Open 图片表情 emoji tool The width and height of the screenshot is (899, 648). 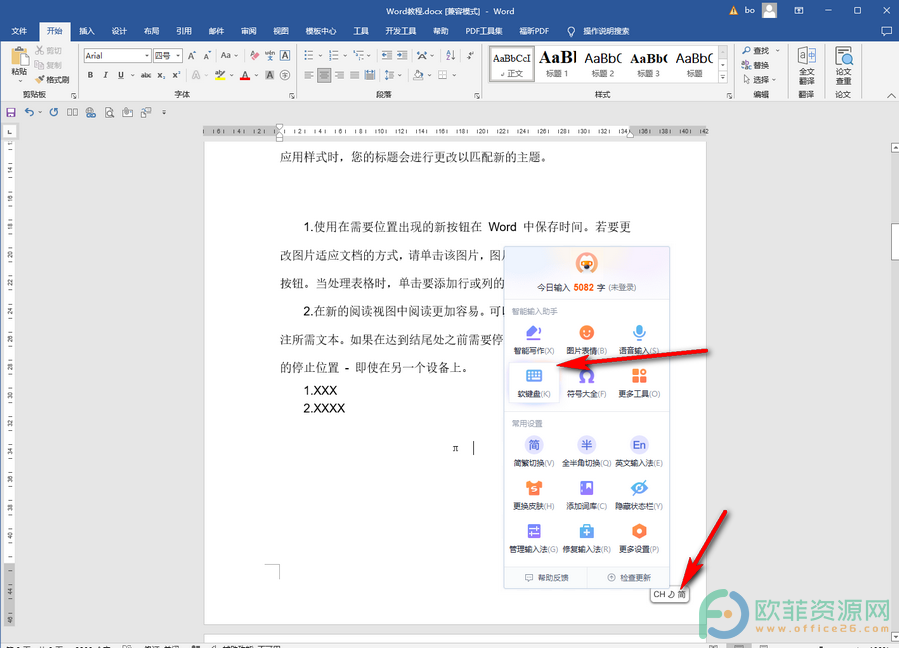coord(586,339)
